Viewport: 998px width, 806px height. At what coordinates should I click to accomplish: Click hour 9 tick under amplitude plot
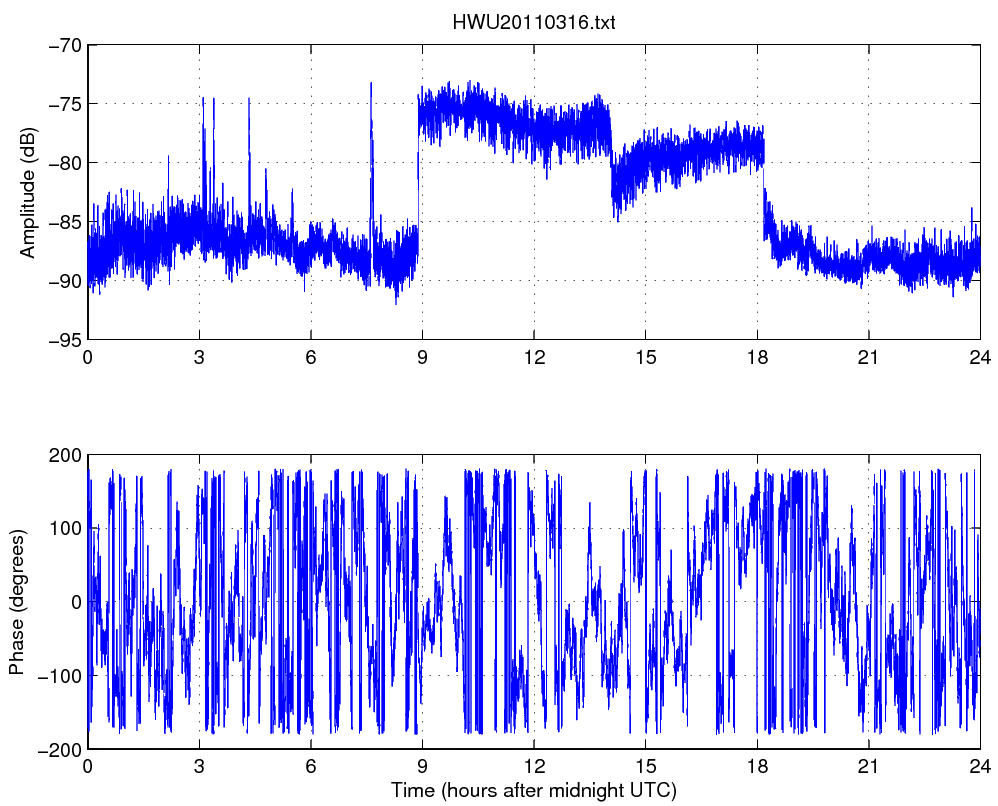click(x=423, y=357)
